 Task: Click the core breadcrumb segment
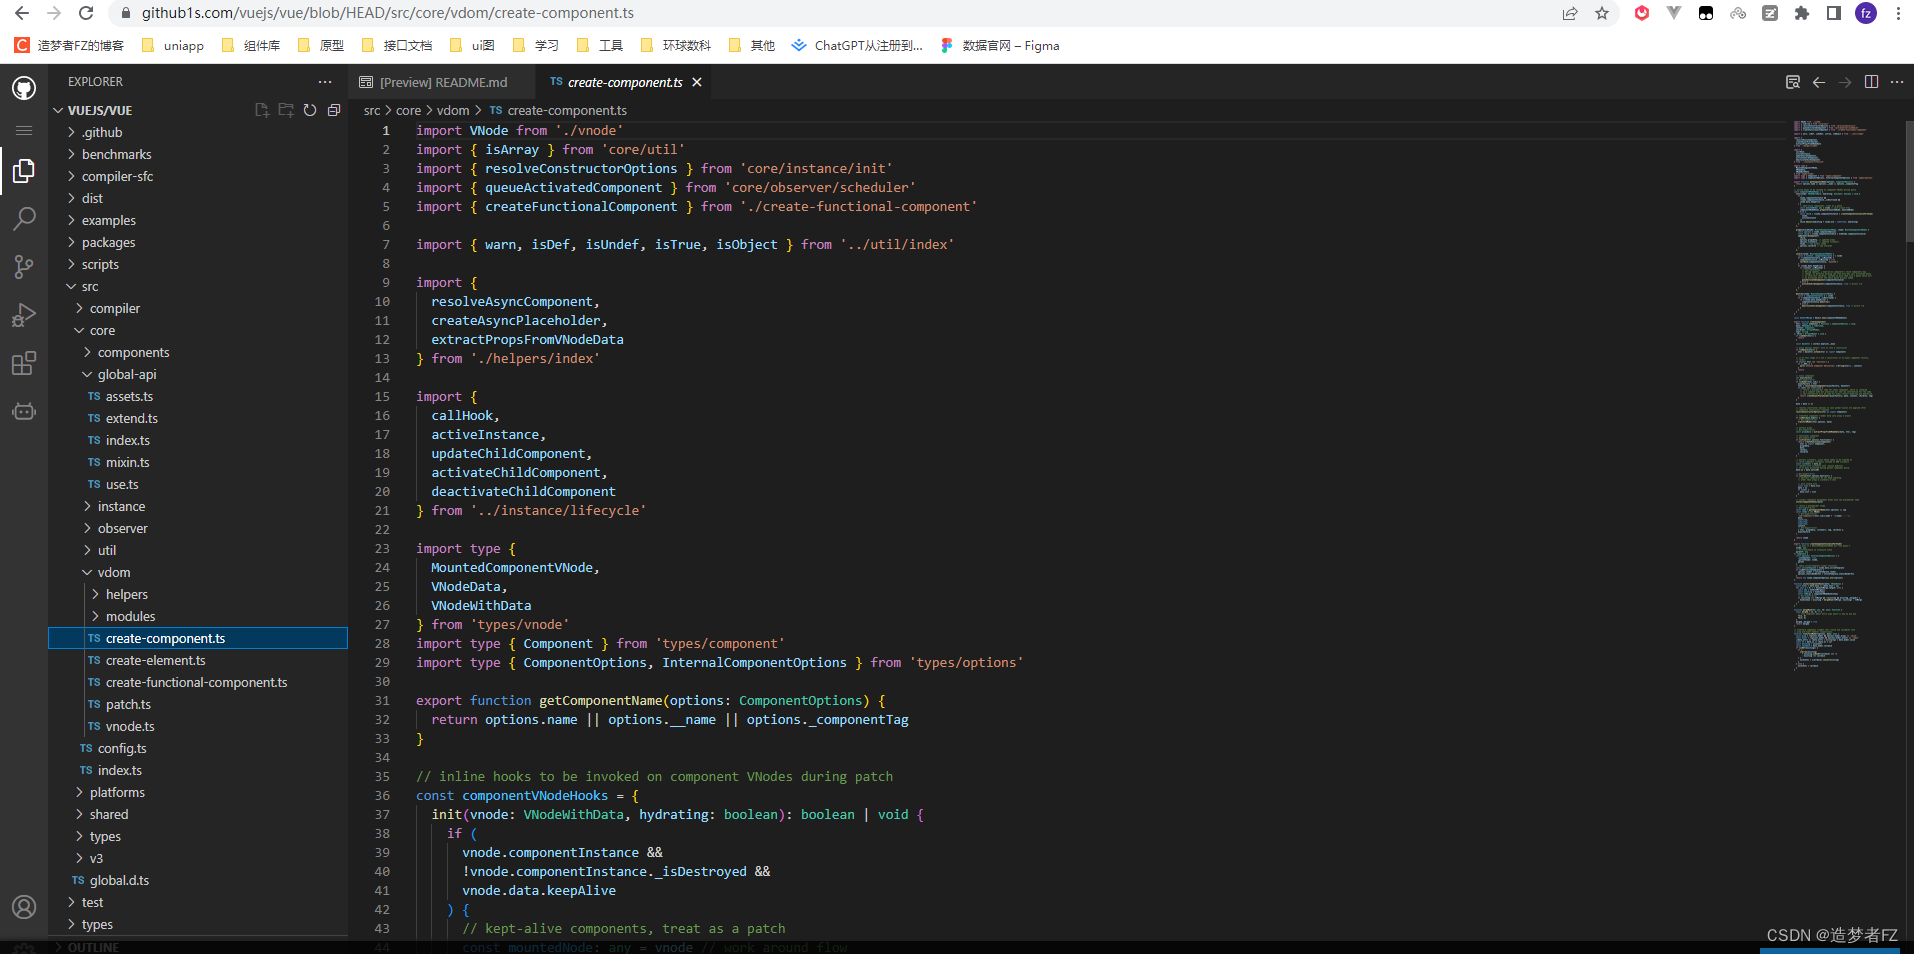coord(408,110)
